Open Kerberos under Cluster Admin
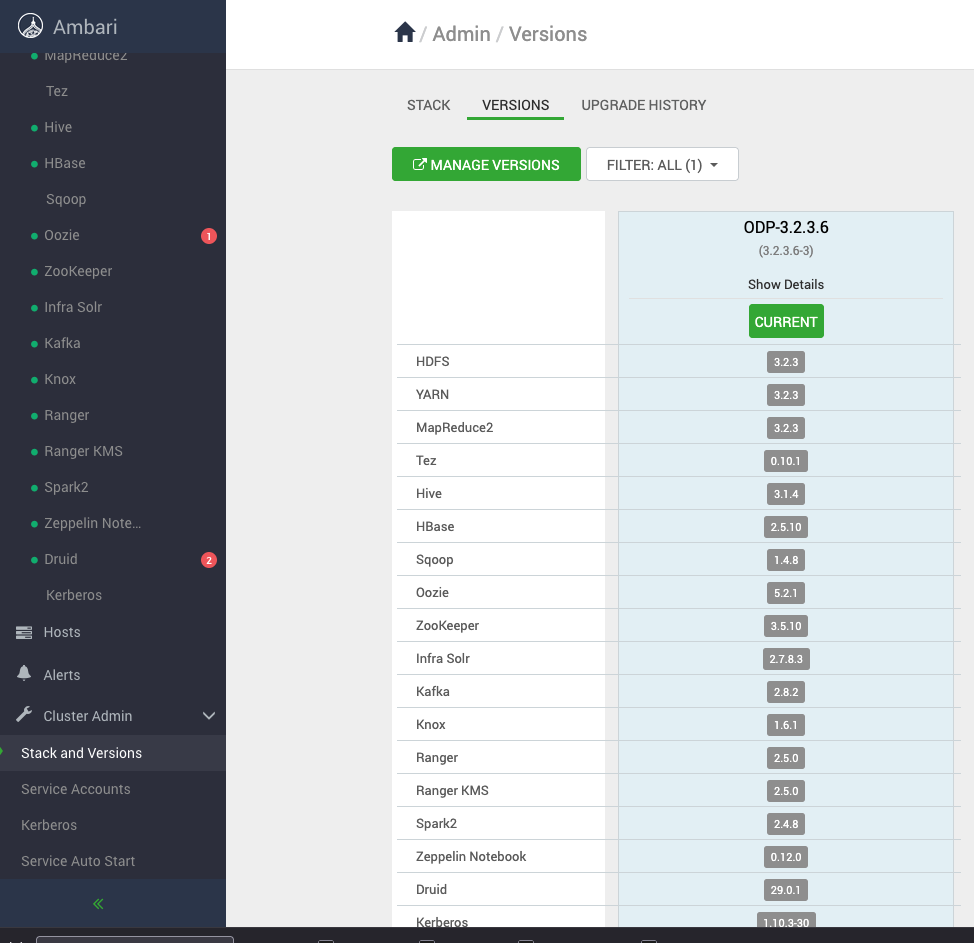The image size is (974, 943). (49, 825)
